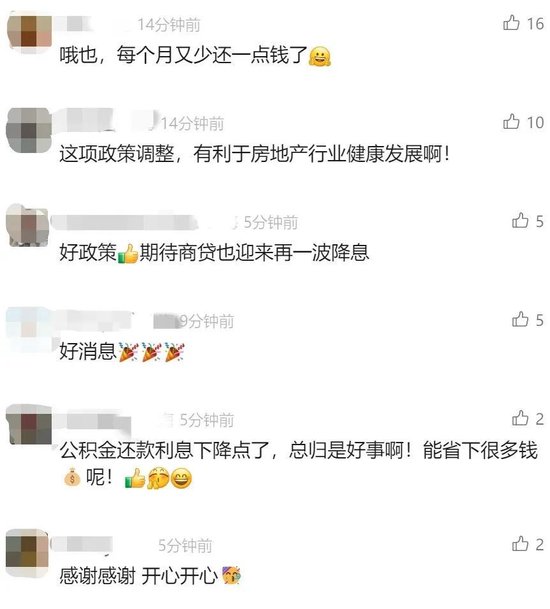Select the comment '期待商贷也迎来再一波降息'
The height and width of the screenshot is (609, 550).
254,253
